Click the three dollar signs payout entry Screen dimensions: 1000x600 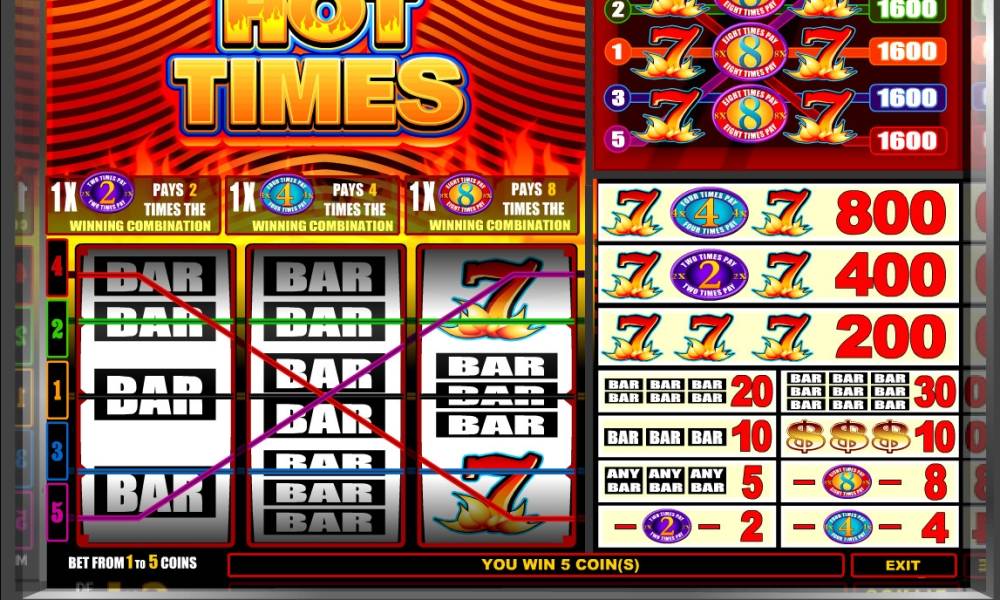pos(870,437)
